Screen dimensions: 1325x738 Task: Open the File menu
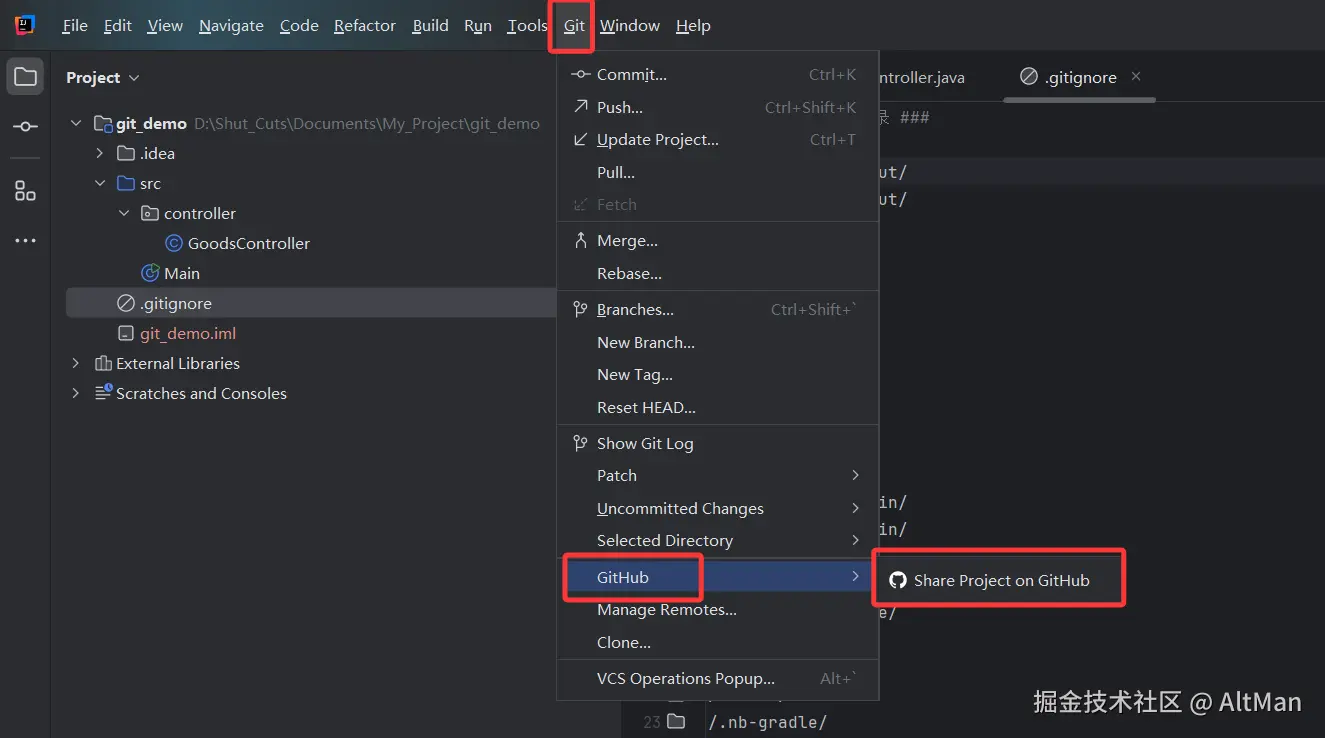[x=75, y=26]
